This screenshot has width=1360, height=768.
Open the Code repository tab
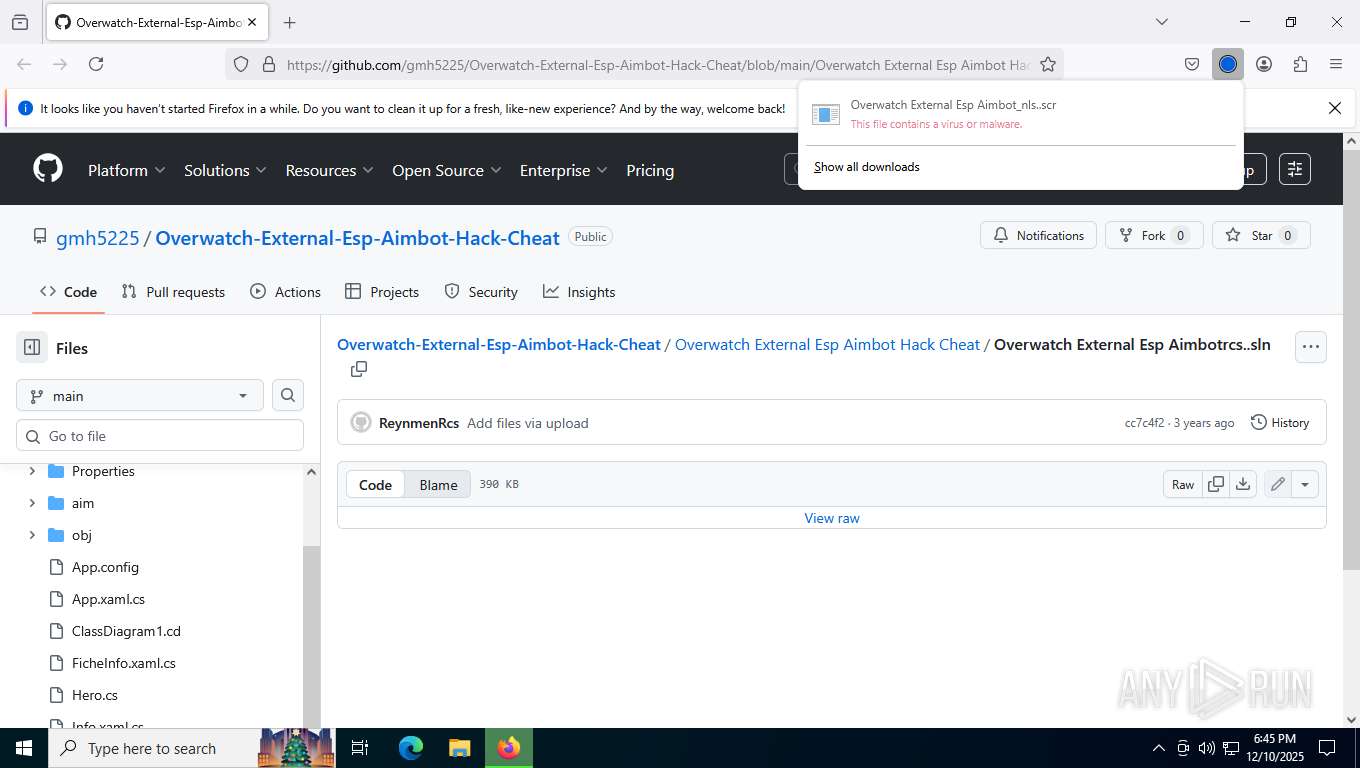pyautogui.click(x=68, y=292)
